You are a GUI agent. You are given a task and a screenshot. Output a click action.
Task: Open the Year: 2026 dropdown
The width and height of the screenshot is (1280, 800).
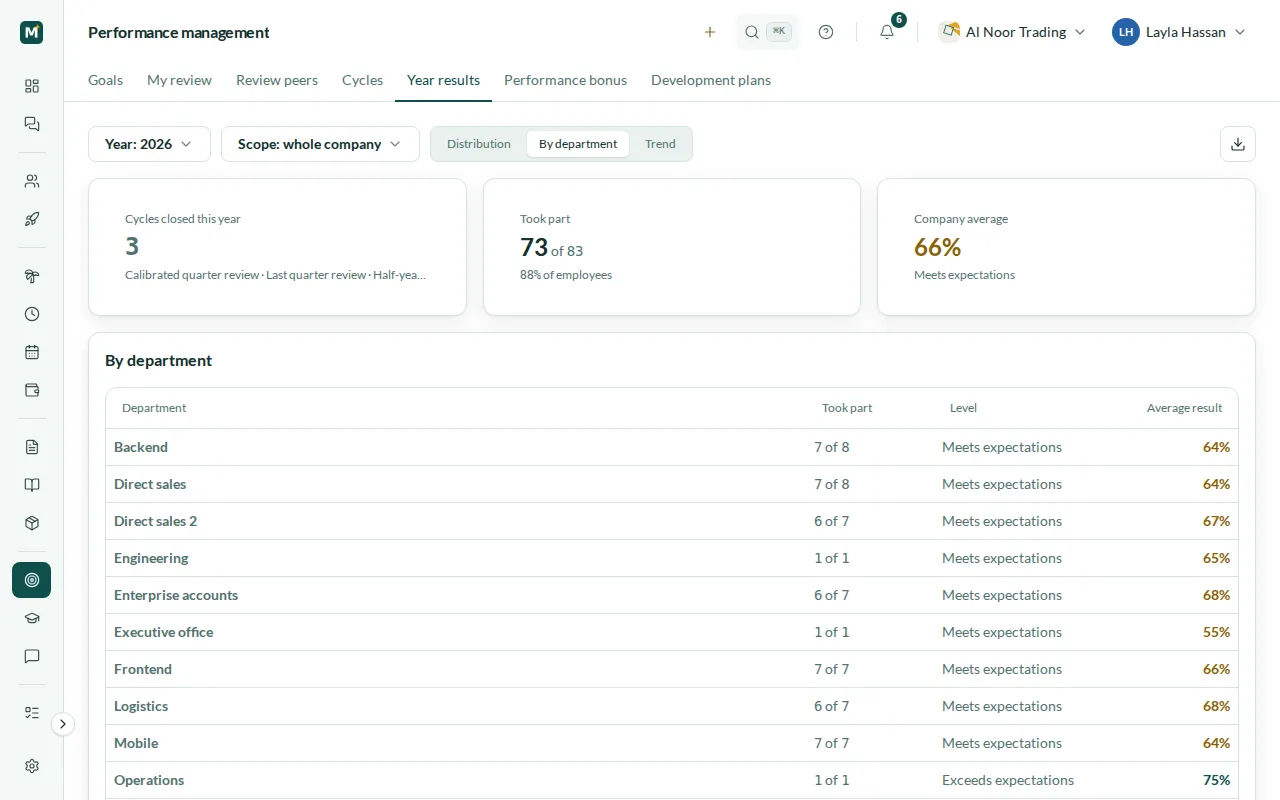[x=149, y=144]
